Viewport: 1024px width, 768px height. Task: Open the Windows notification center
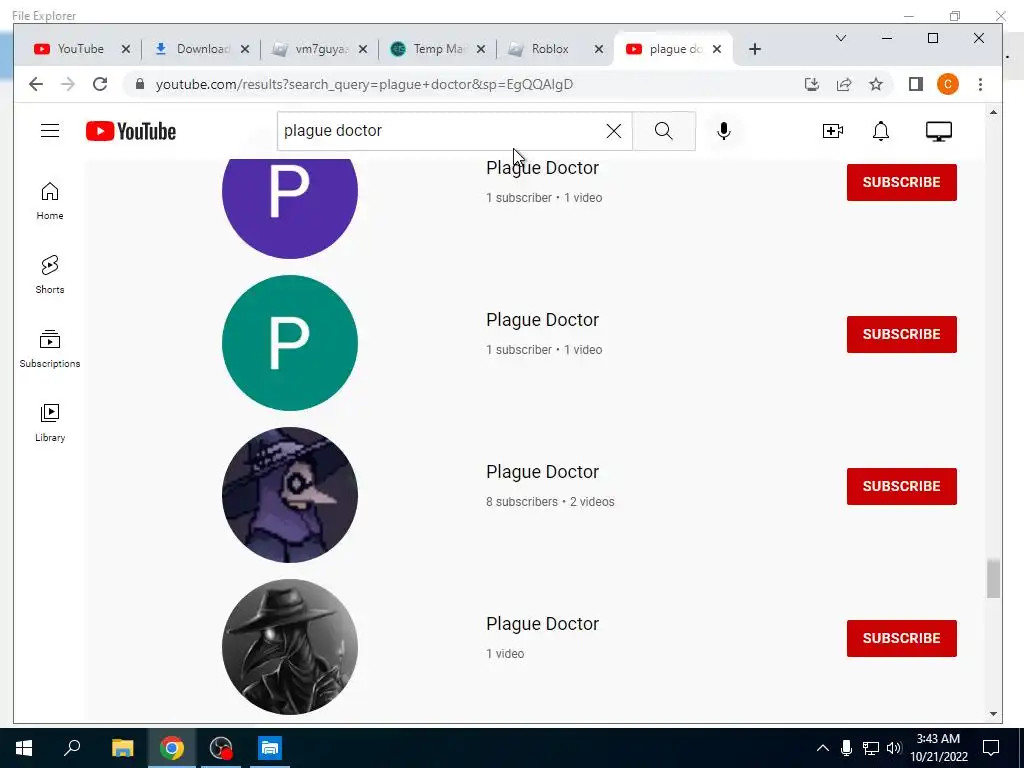(x=991, y=748)
